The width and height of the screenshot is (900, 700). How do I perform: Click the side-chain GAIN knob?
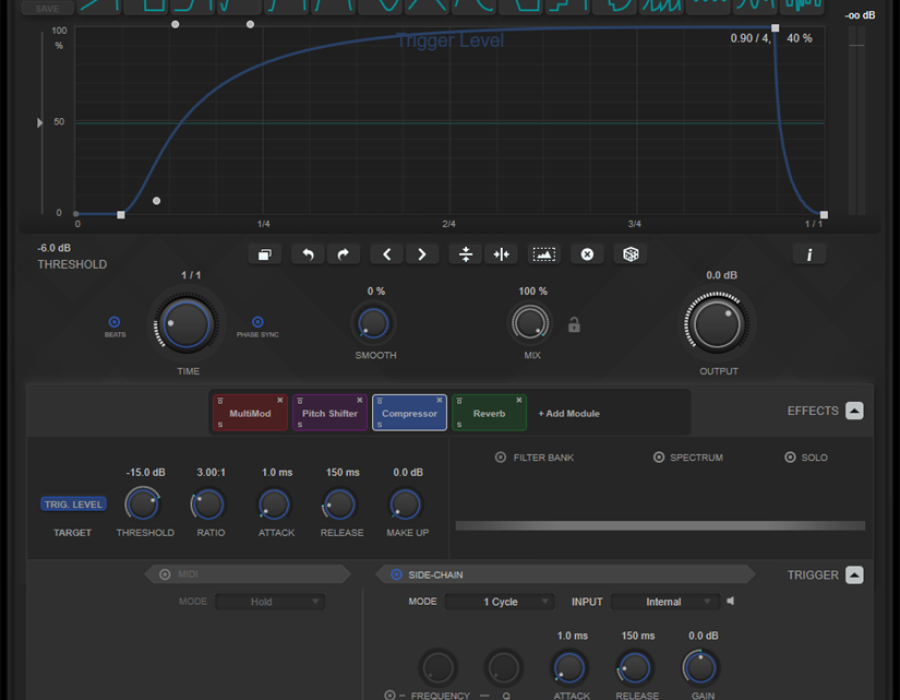point(701,668)
